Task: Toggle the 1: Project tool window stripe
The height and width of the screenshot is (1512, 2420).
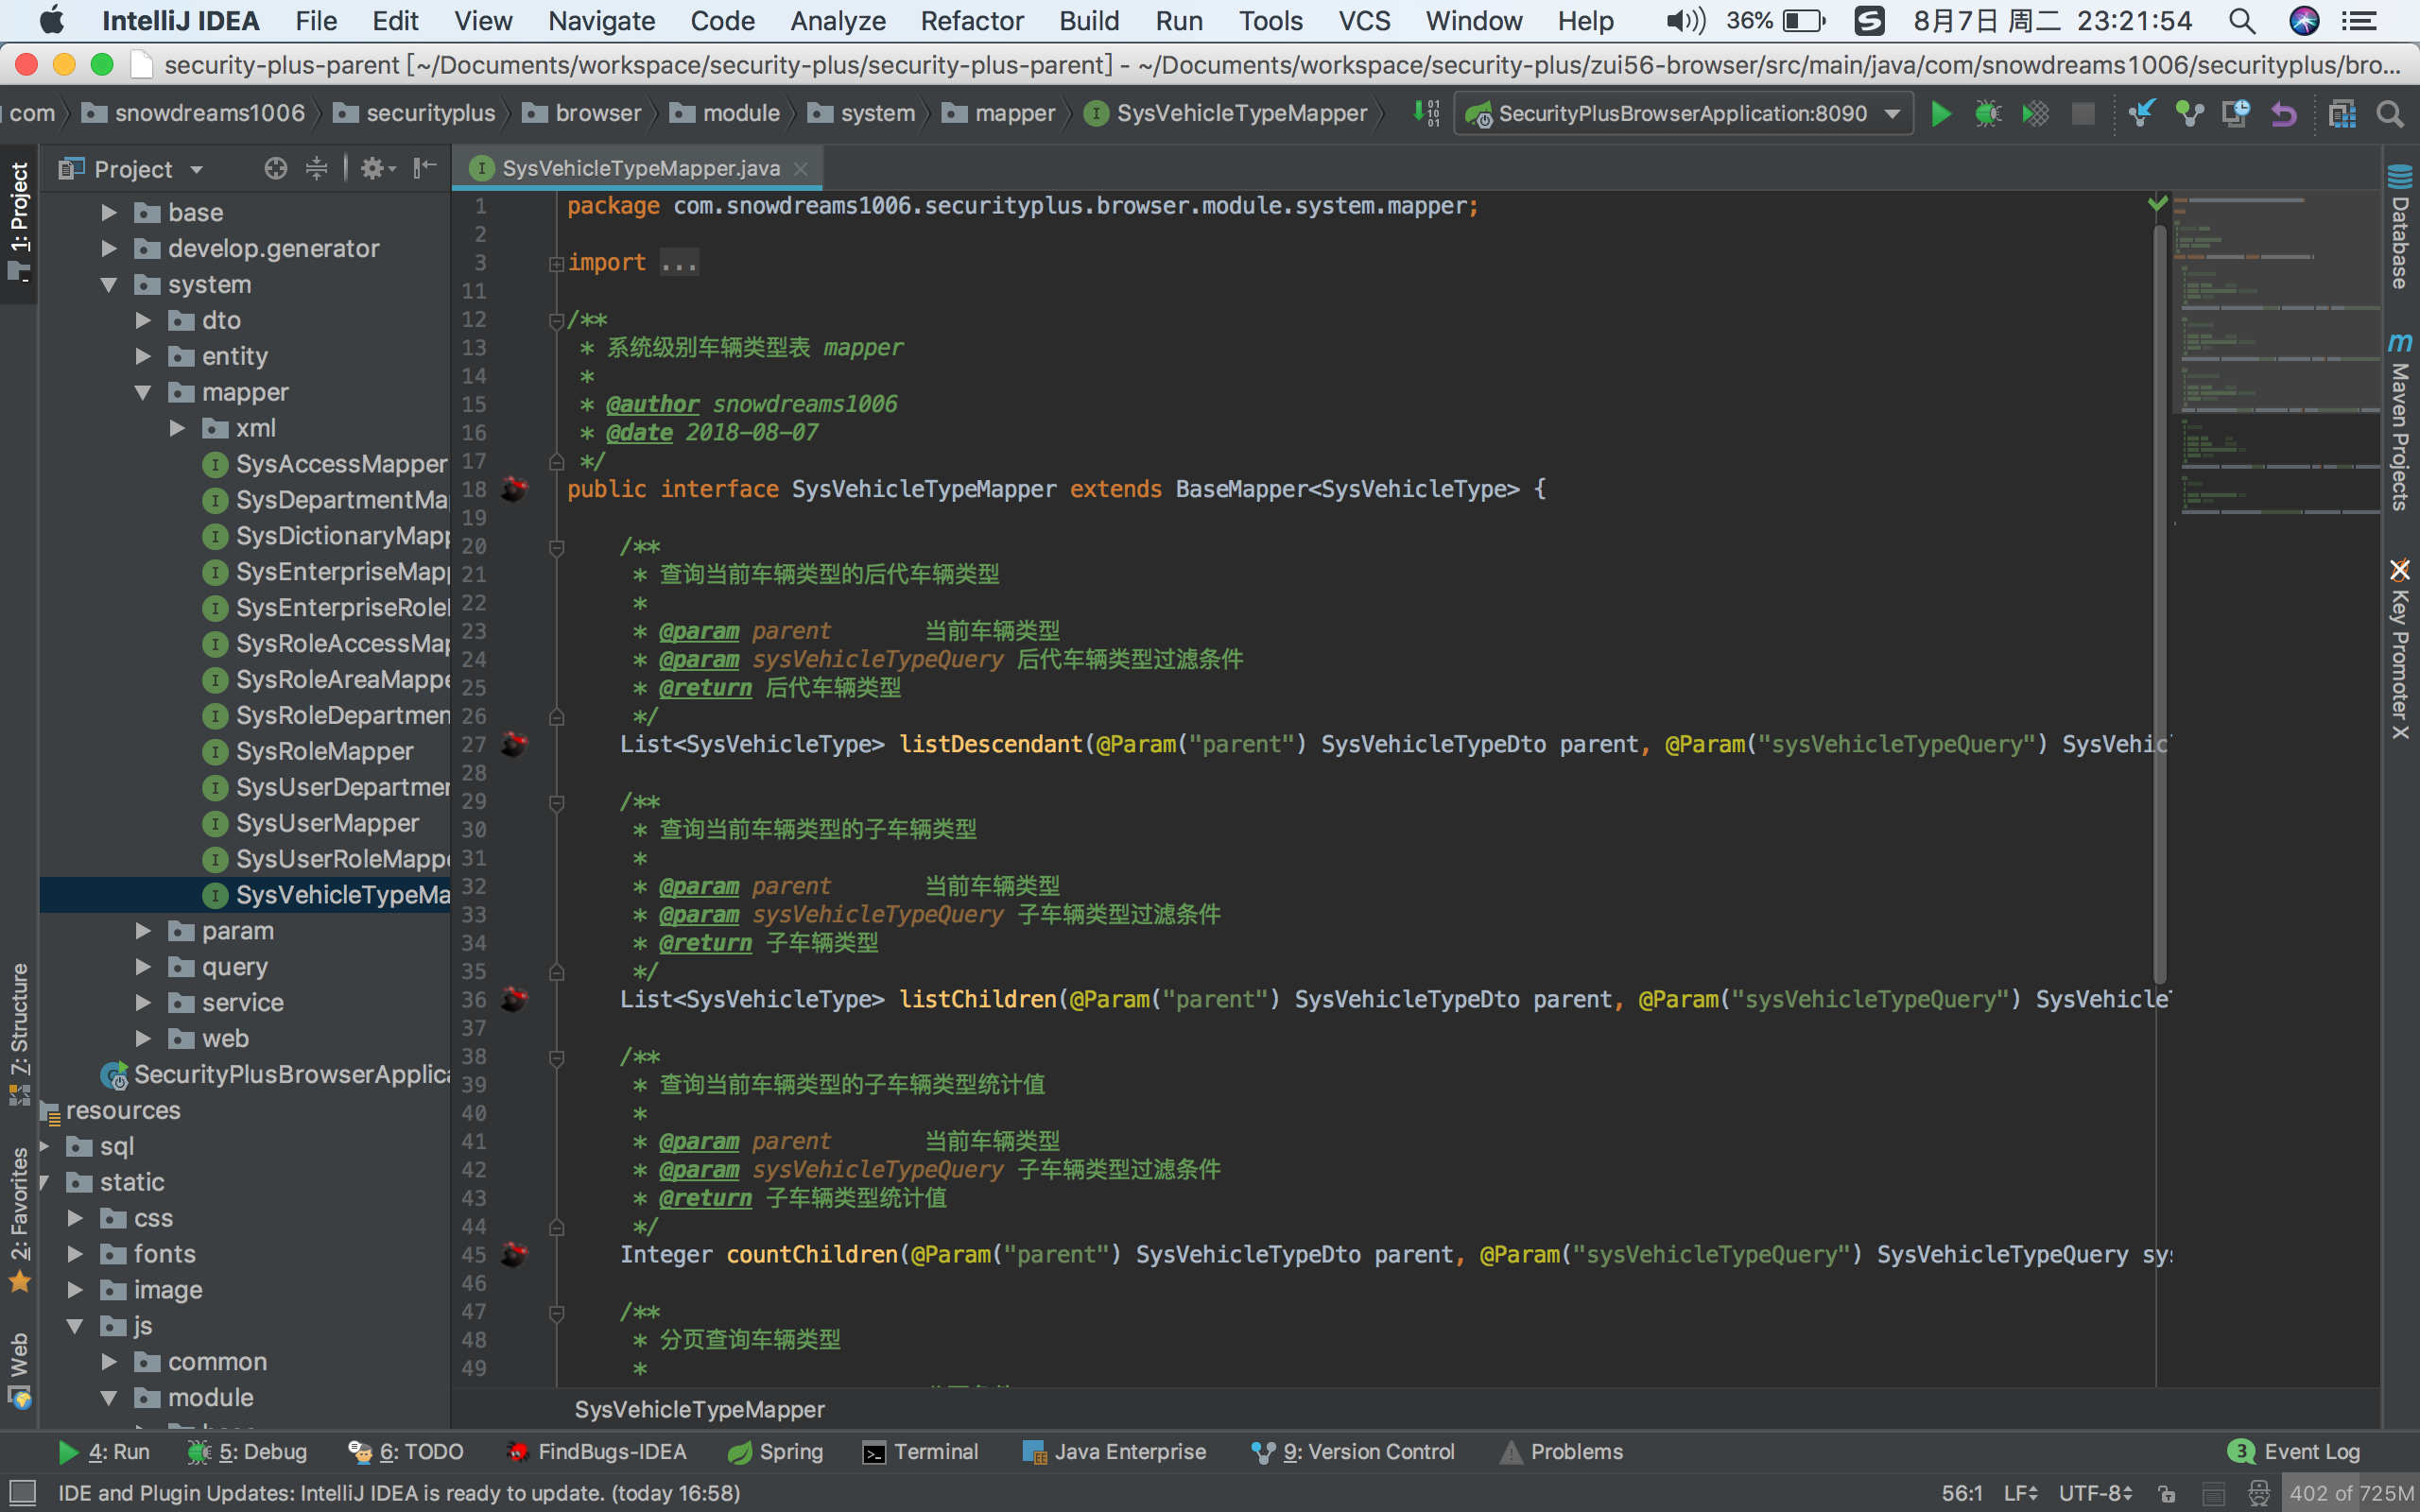Action: (19, 222)
